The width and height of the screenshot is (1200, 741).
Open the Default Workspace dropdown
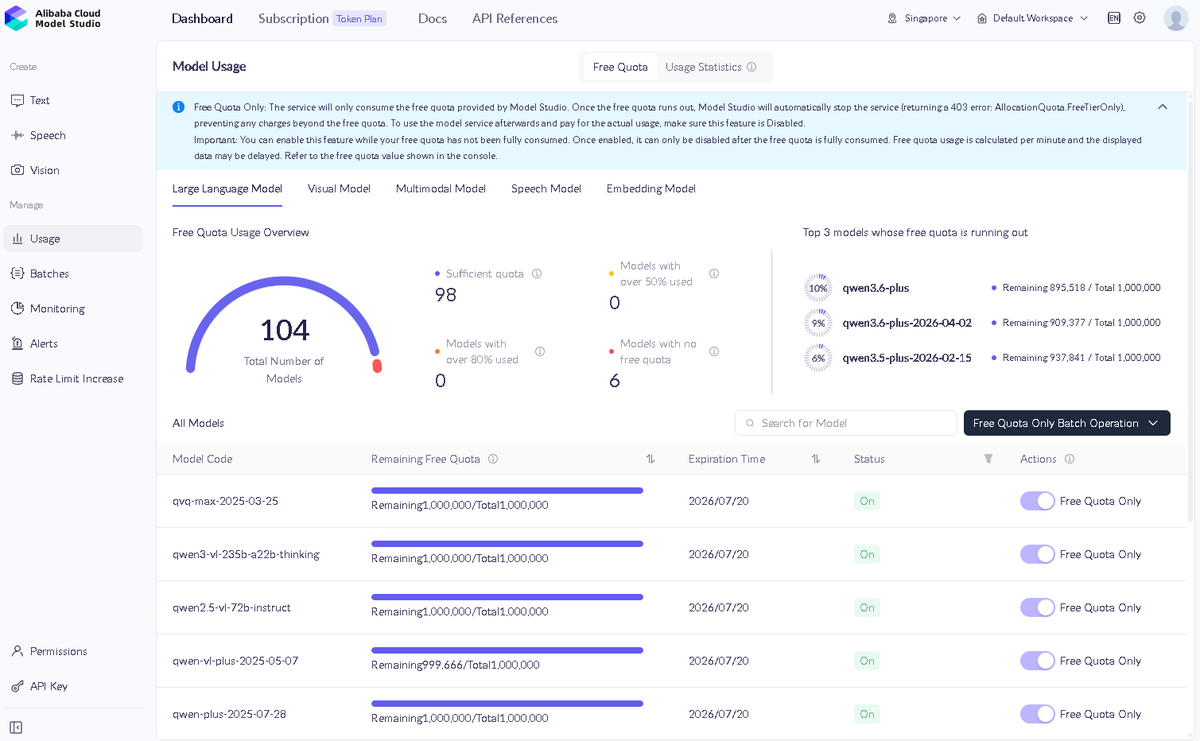click(1033, 18)
